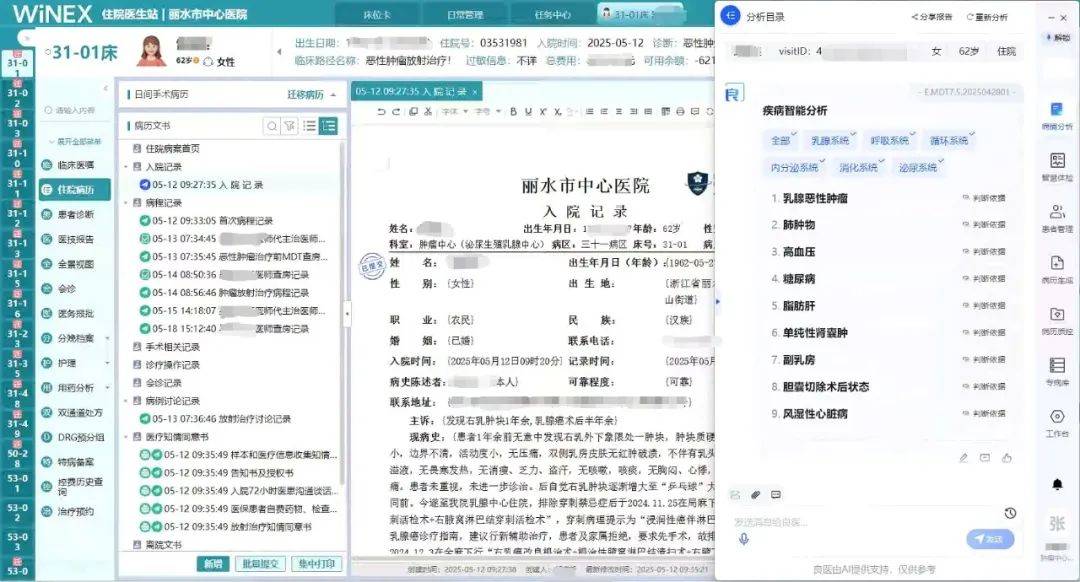The image size is (1080, 582).
Task: Click the notification bell icon
Action: pyautogui.click(x=1057, y=485)
